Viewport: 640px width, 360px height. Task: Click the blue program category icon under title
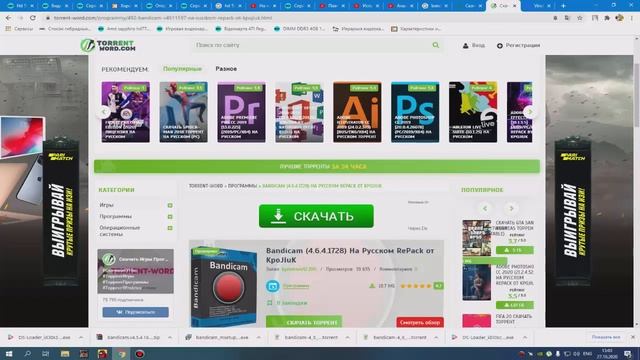pos(273,286)
